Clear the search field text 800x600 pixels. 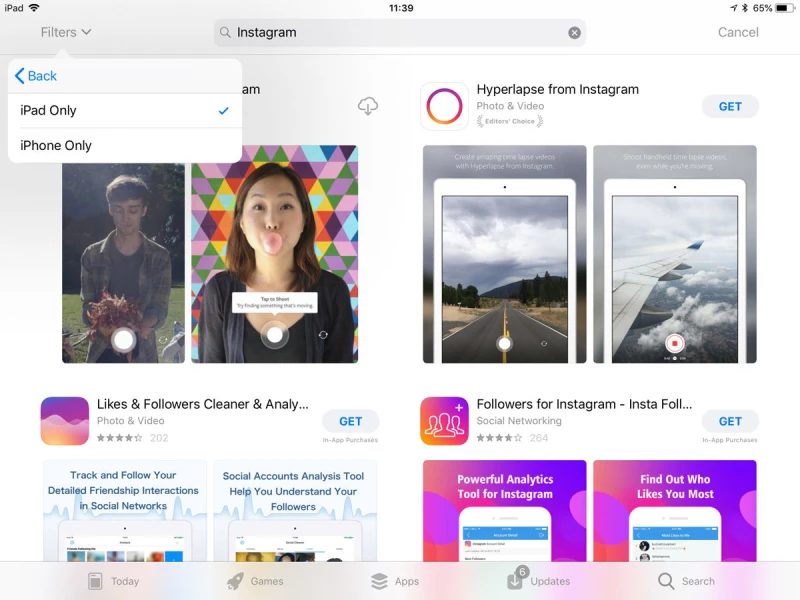[574, 33]
